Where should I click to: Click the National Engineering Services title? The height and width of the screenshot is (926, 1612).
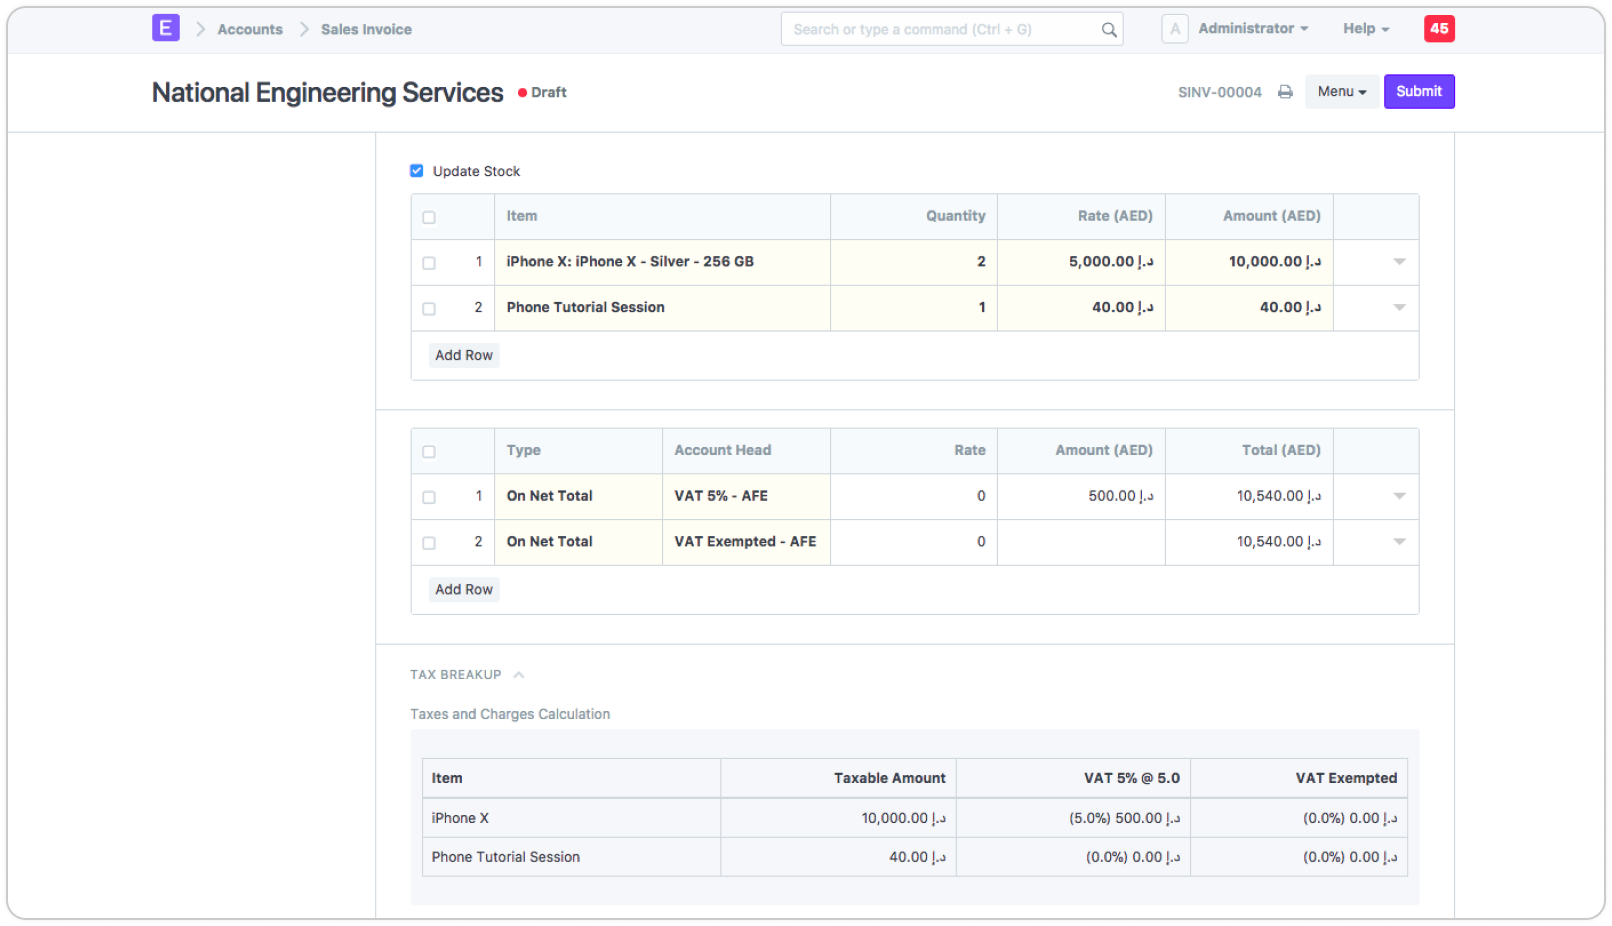(327, 92)
